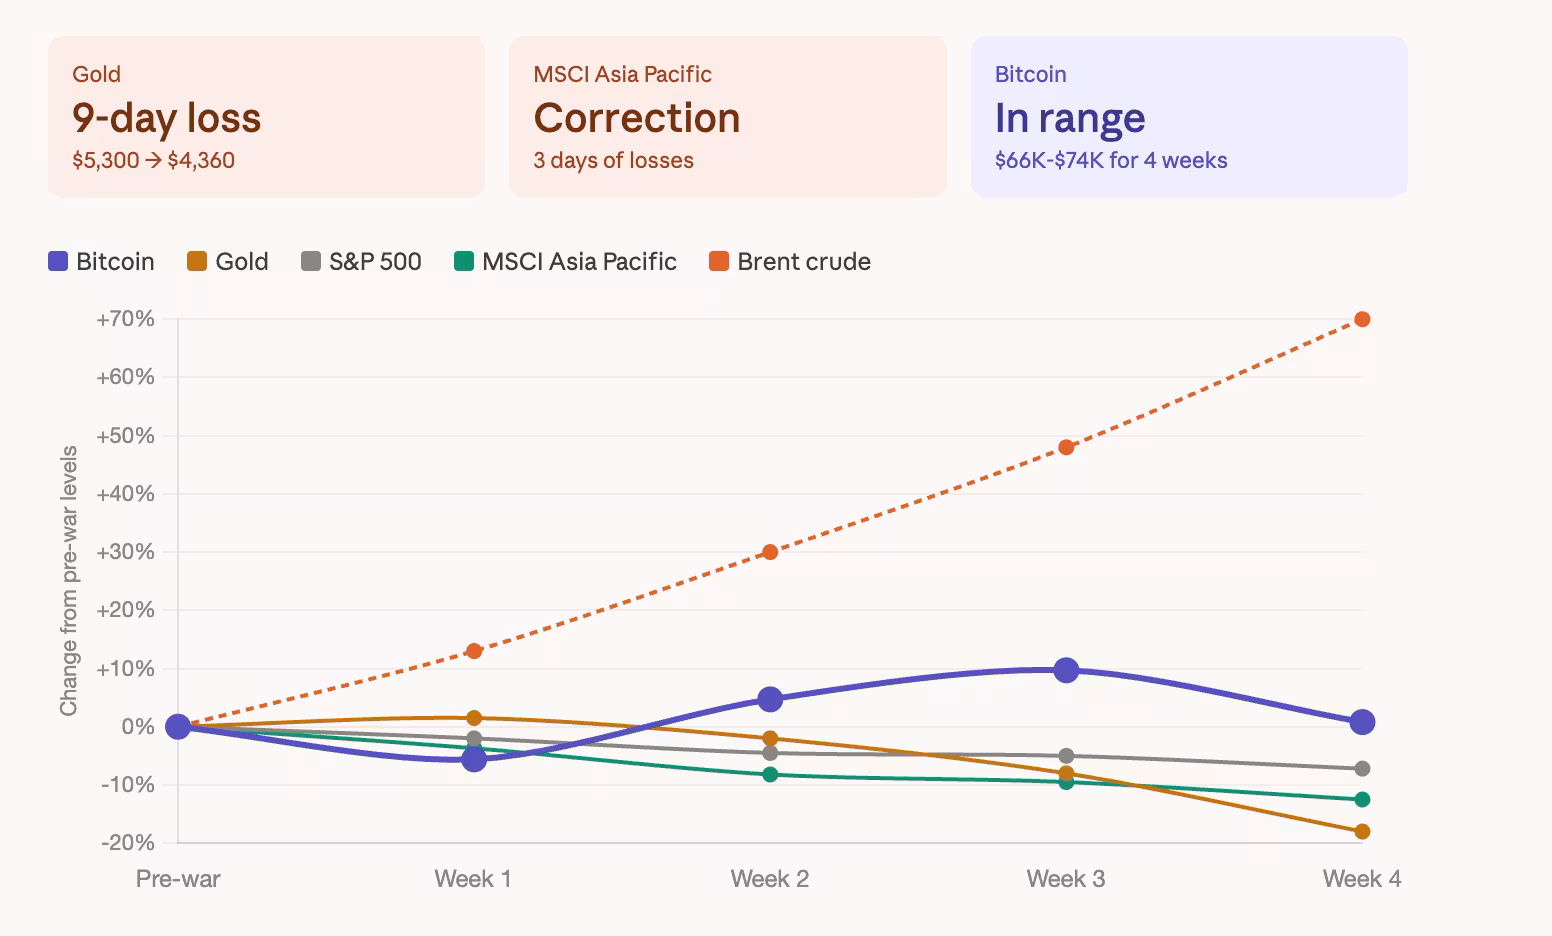Select the Bitcoin In range card
The height and width of the screenshot is (936, 1552).
point(1189,117)
